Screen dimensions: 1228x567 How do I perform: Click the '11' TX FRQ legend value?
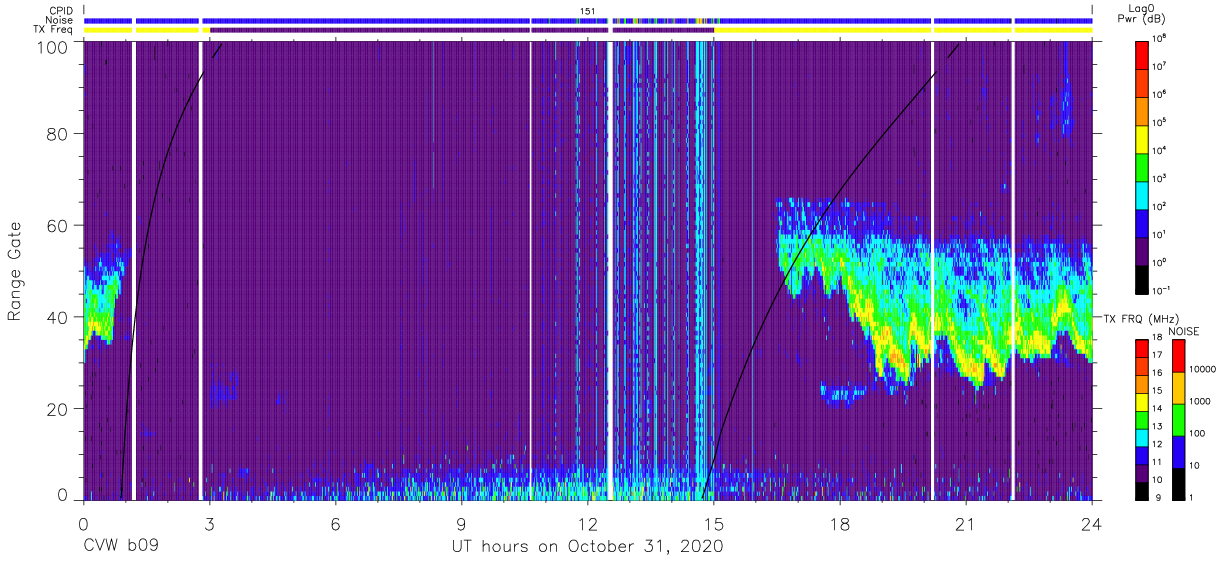1157,462
